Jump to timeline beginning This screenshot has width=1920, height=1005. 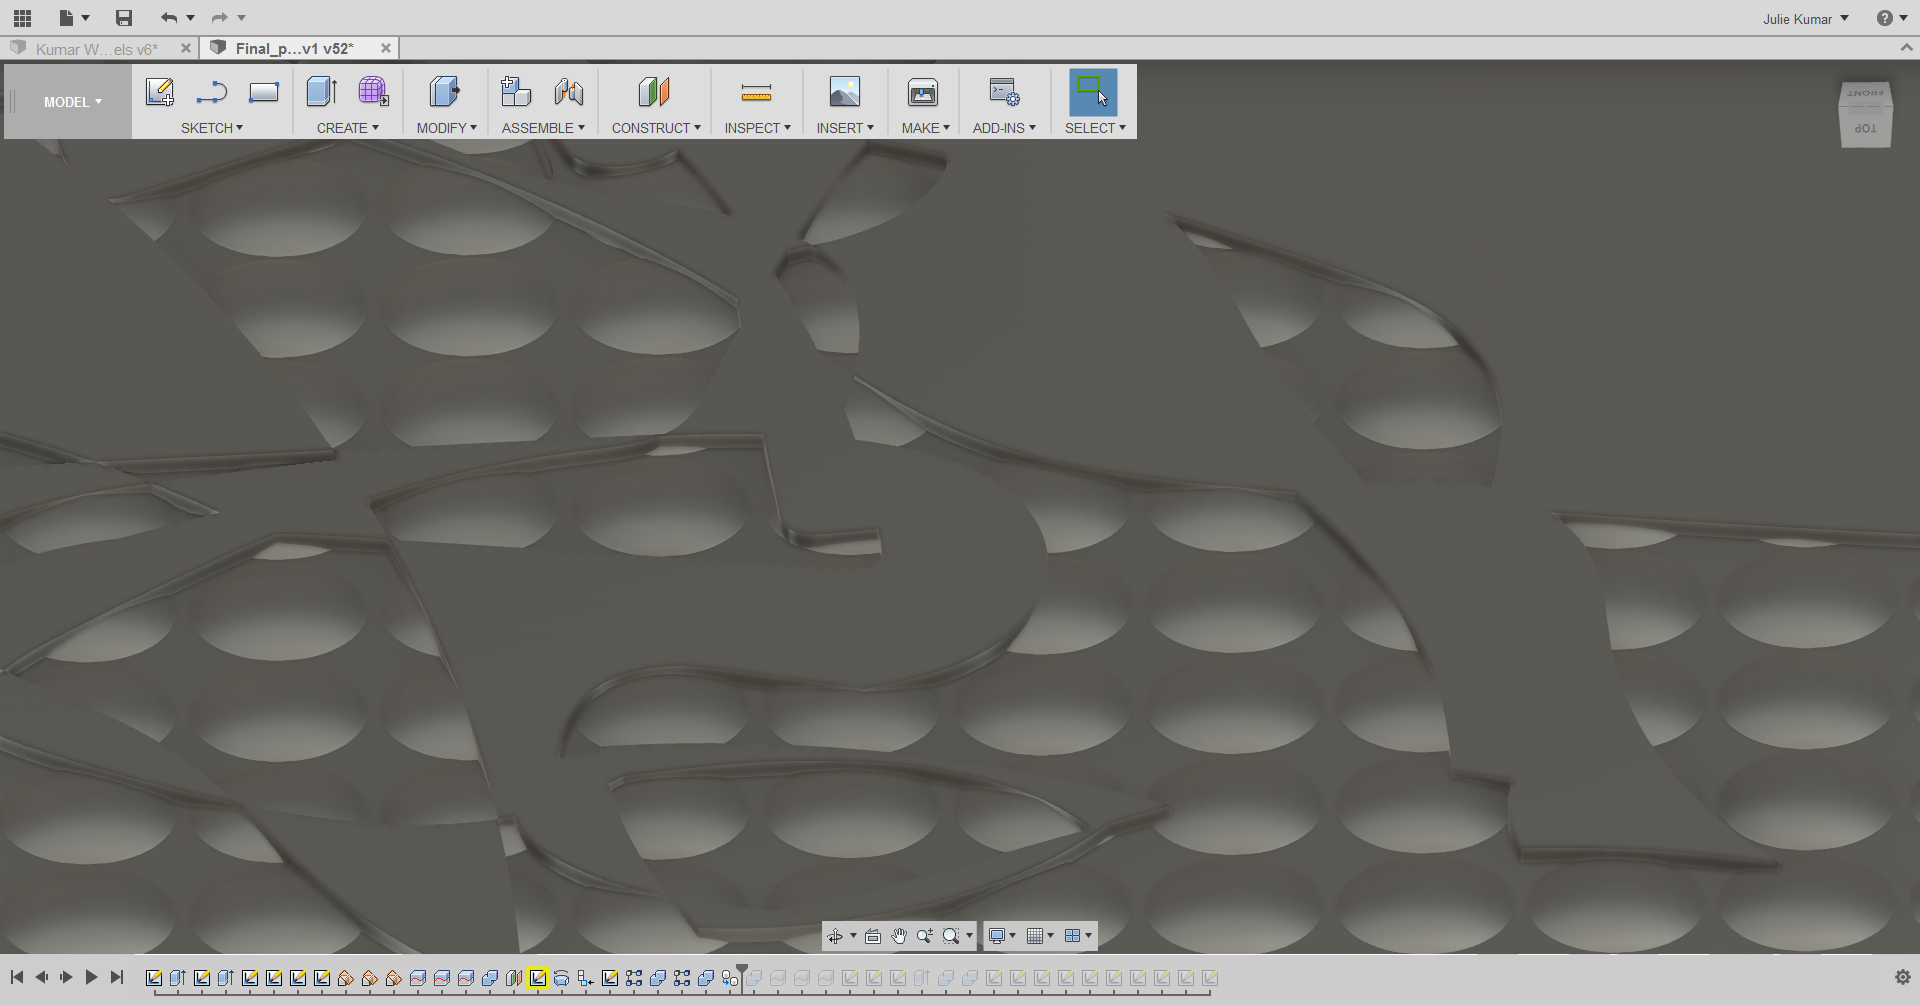17,977
